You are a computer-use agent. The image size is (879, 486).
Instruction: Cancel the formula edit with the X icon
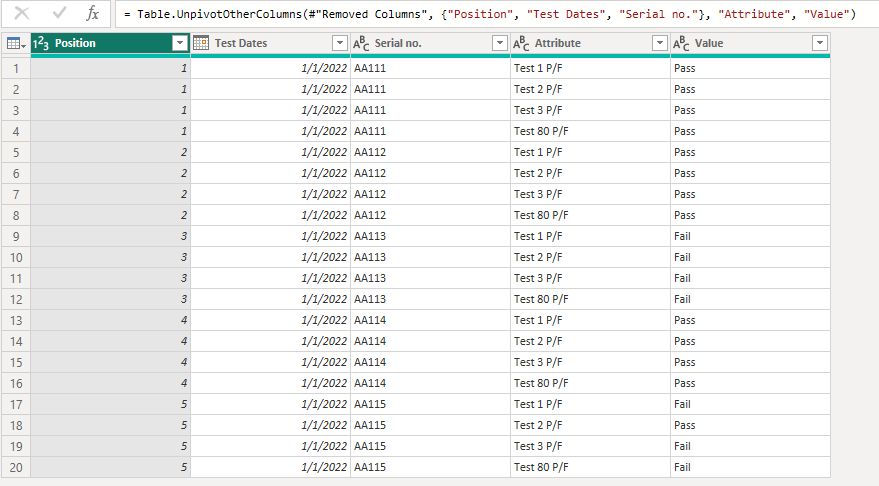point(21,13)
